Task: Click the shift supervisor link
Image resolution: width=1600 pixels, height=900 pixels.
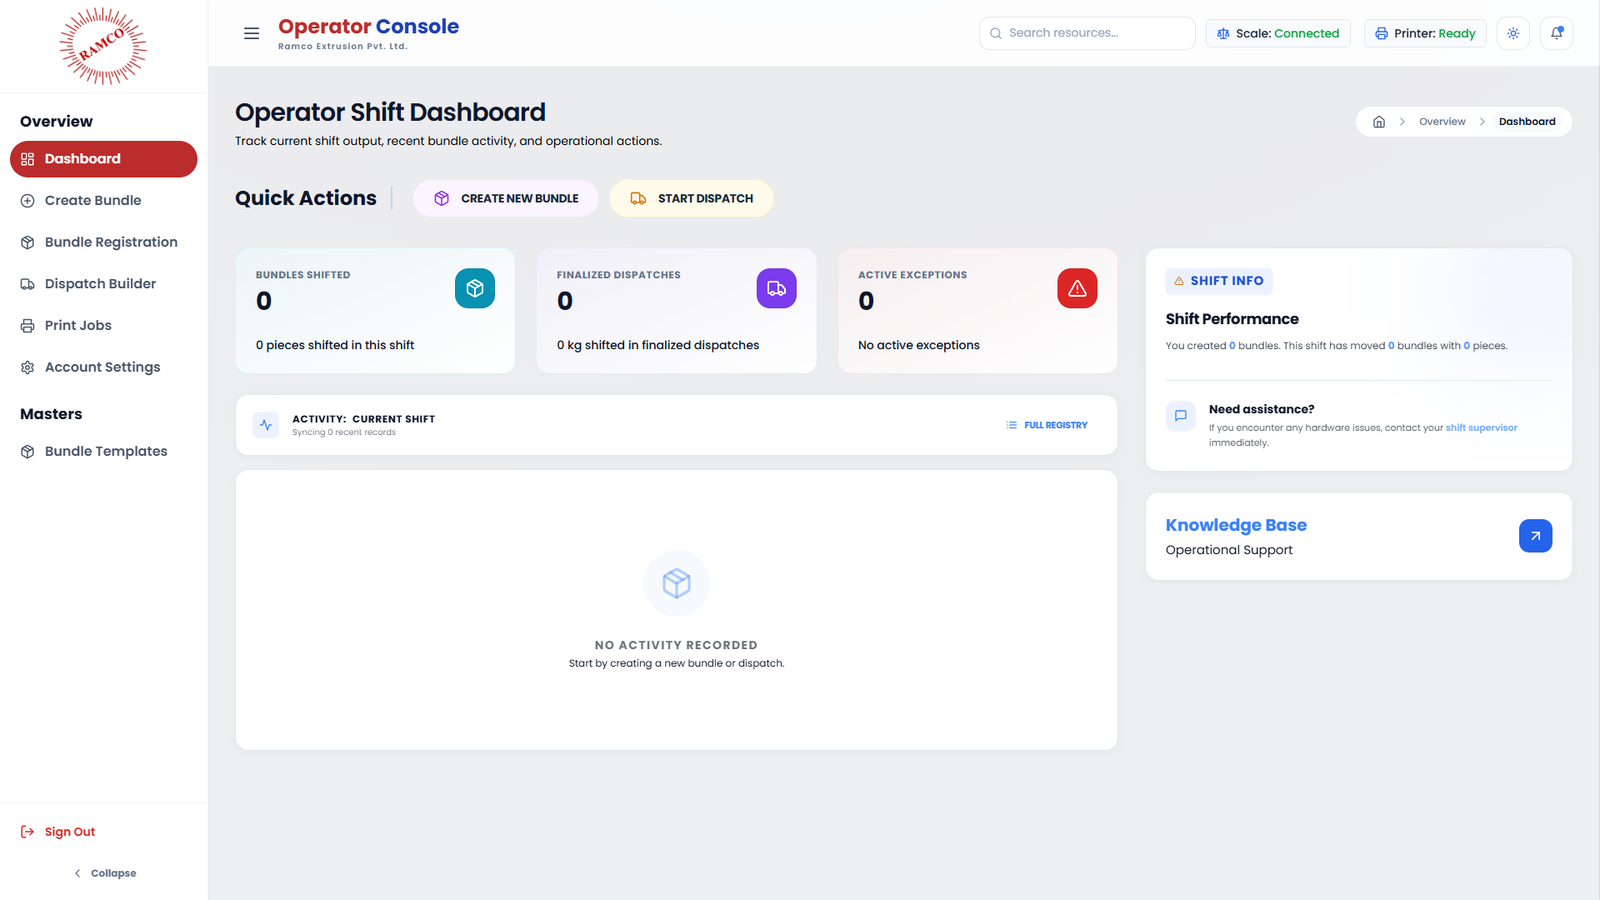Action: click(x=1481, y=428)
